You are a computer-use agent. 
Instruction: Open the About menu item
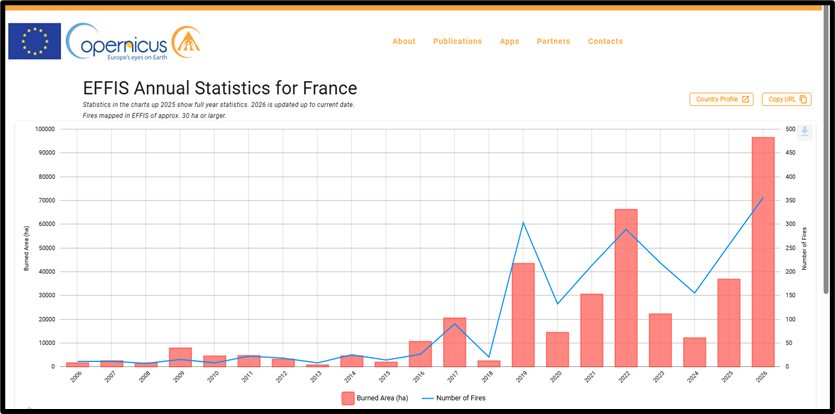click(404, 42)
